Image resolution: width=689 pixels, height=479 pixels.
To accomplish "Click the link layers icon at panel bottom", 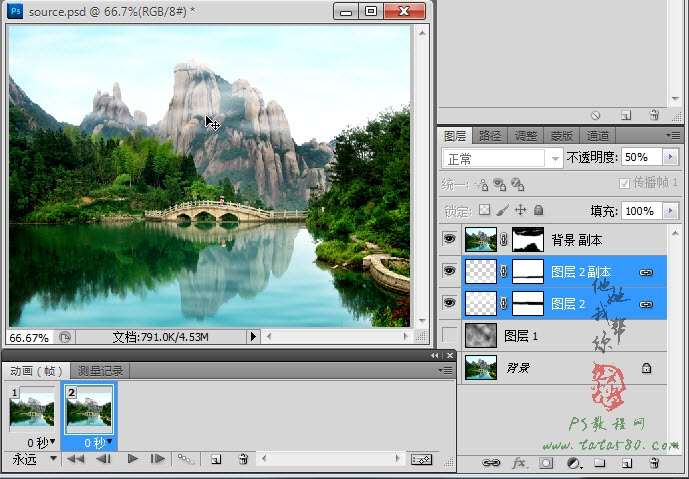I will 491,464.
